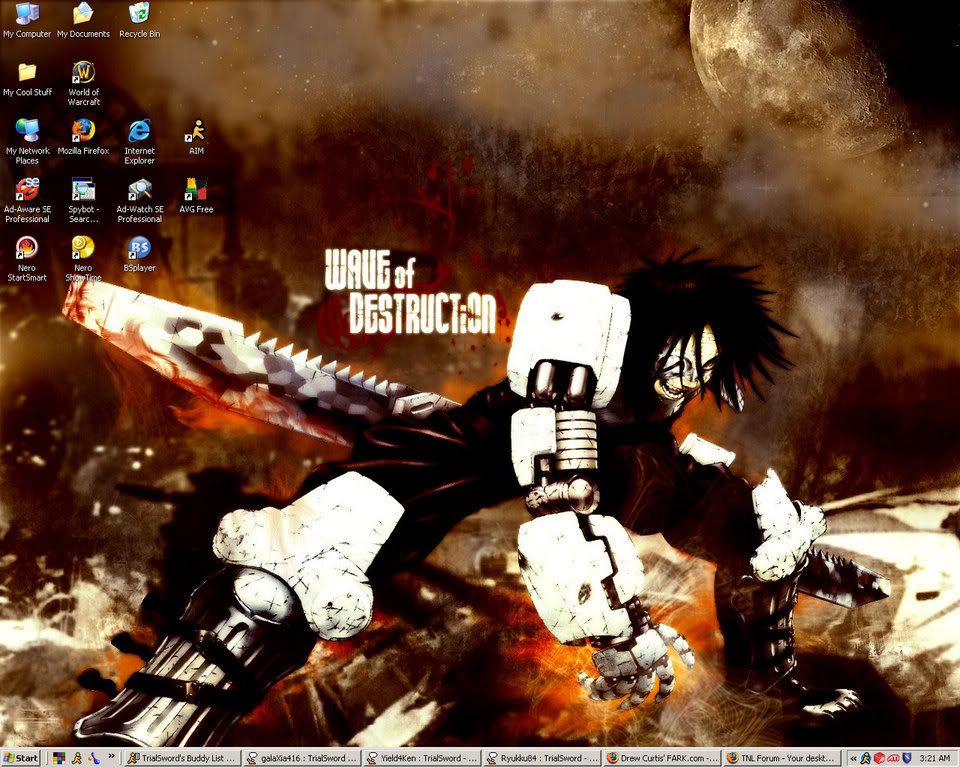960x768 pixels.
Task: Switch to galaXia416 chat window
Action: click(x=302, y=758)
